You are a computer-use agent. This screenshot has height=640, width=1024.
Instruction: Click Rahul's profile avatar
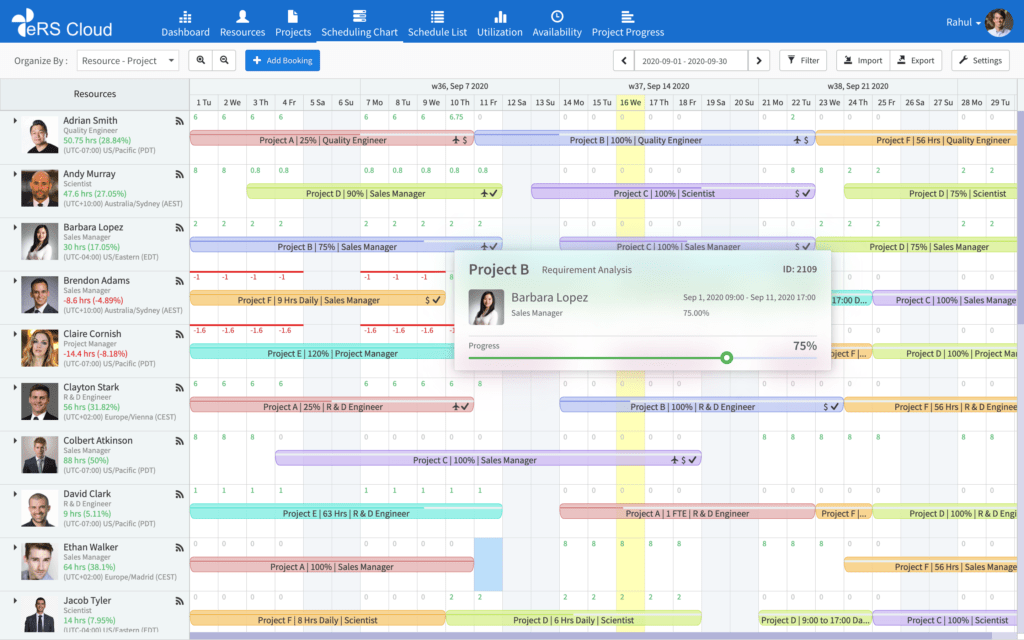(999, 22)
